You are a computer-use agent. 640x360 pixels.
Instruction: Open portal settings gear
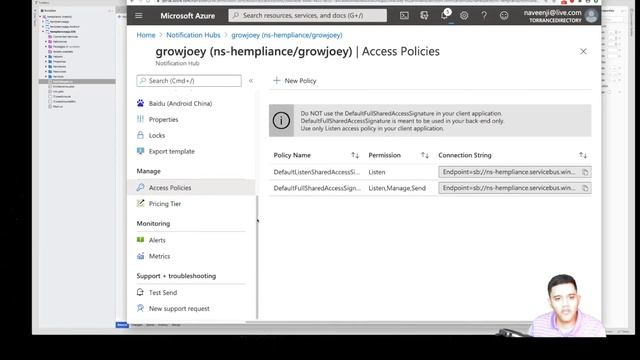[x=464, y=16]
